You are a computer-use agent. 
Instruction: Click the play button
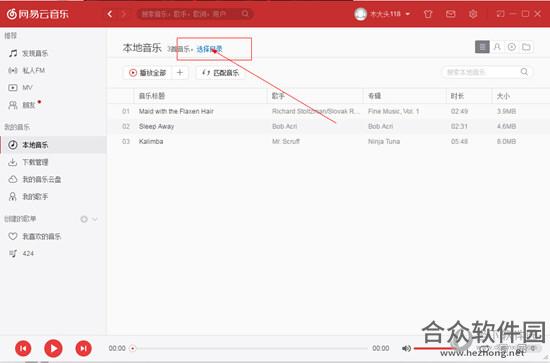tap(53, 348)
